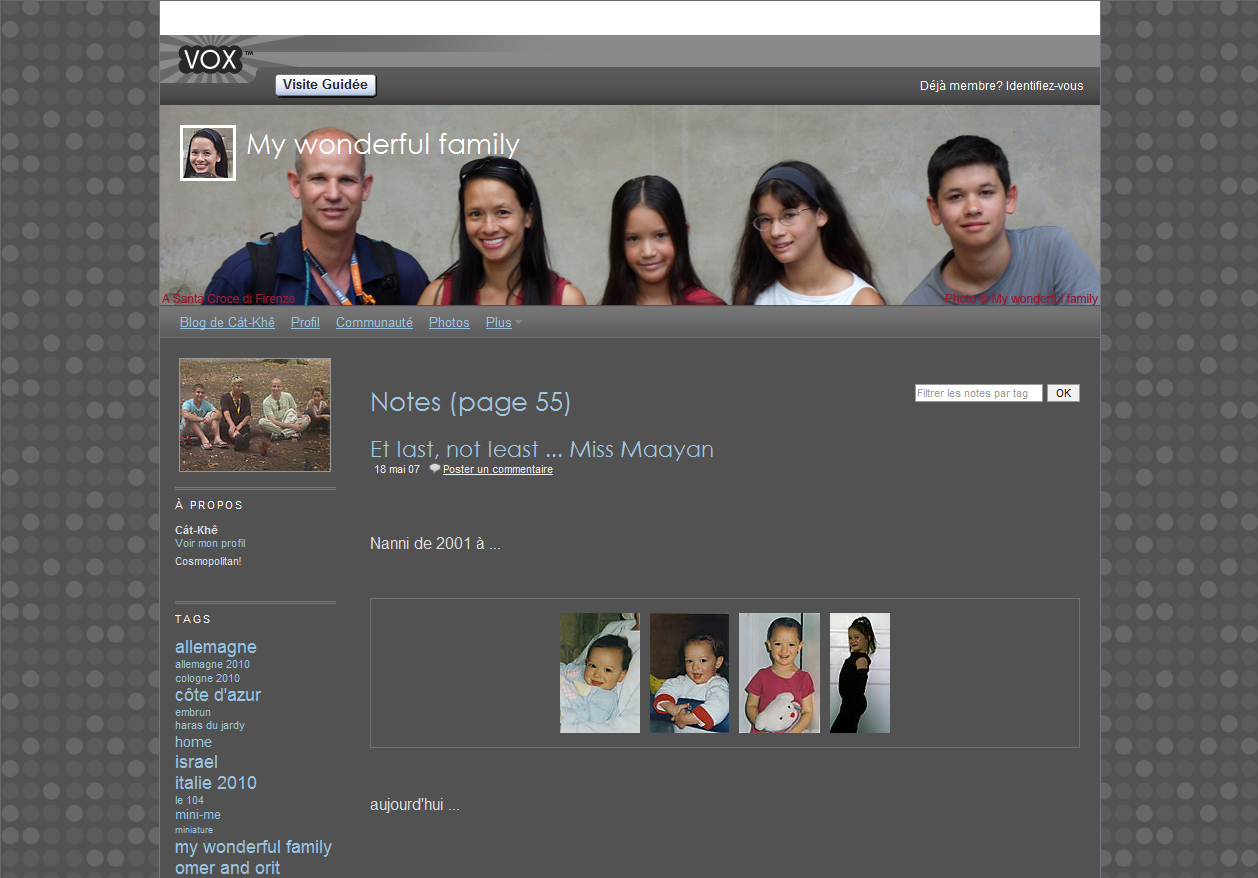Click the comment bubble icon
Viewport: 1258px width, 878px height.
(434, 469)
